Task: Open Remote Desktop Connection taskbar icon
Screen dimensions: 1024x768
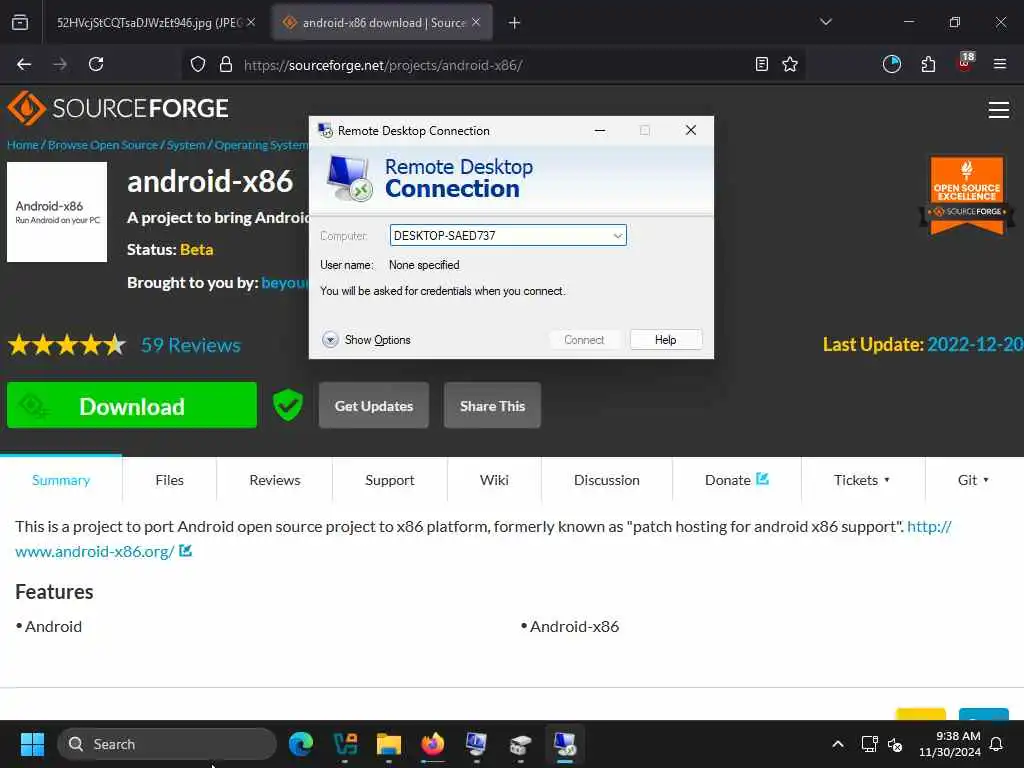Action: 565,744
